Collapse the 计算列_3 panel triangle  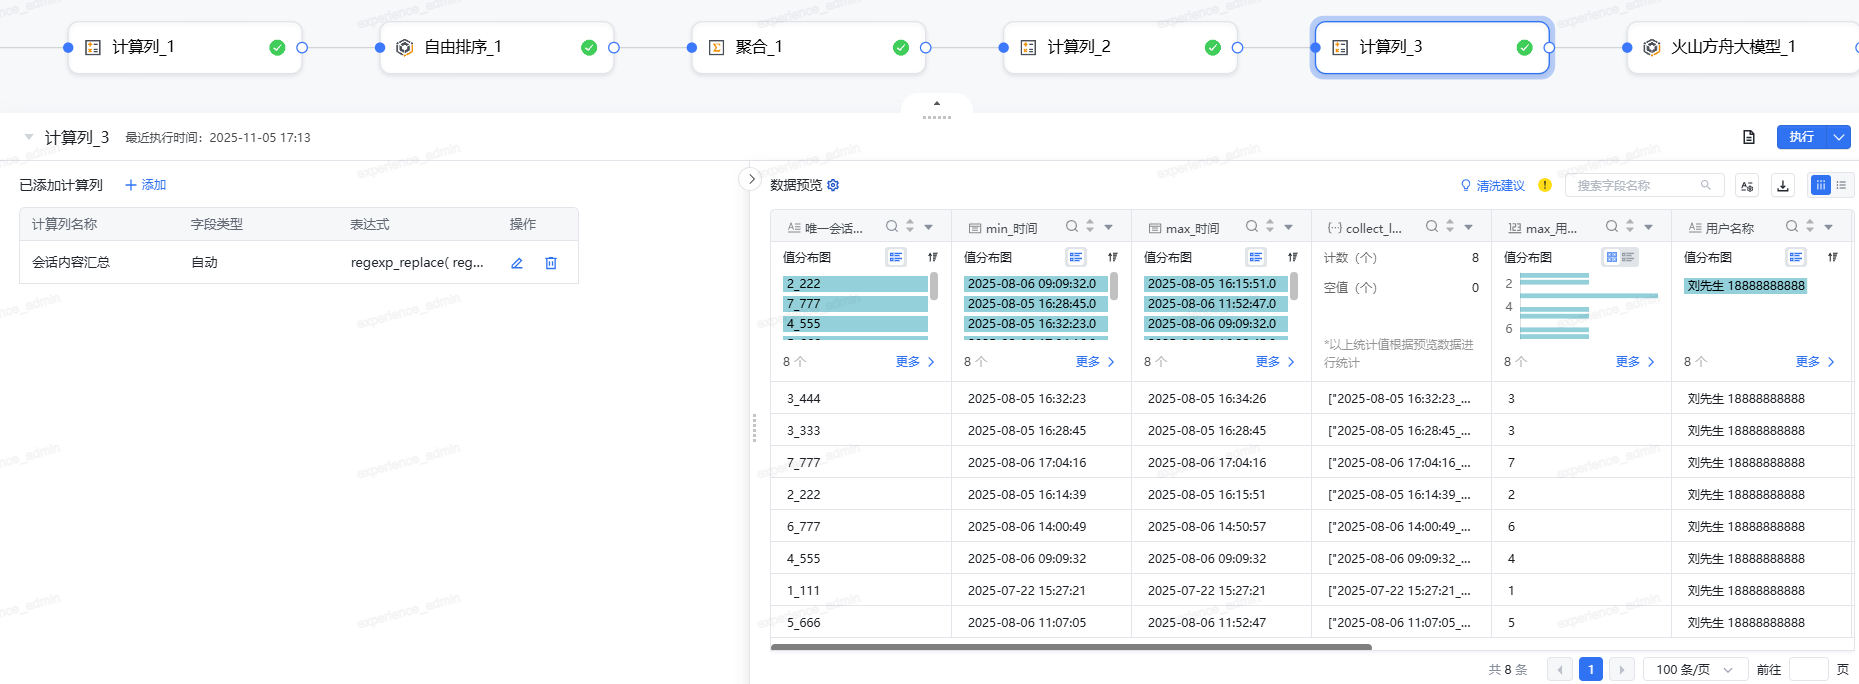[29, 137]
